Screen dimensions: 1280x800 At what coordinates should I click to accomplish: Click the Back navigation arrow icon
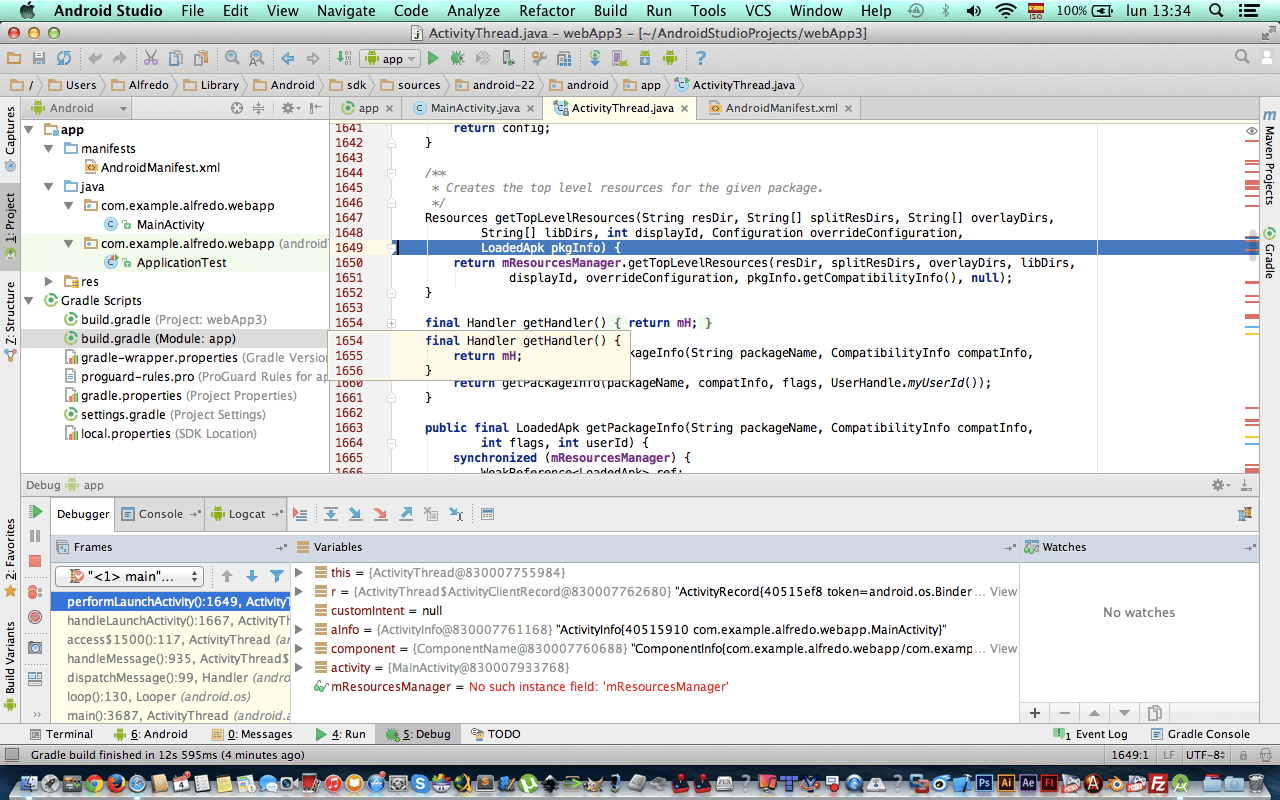(288, 59)
